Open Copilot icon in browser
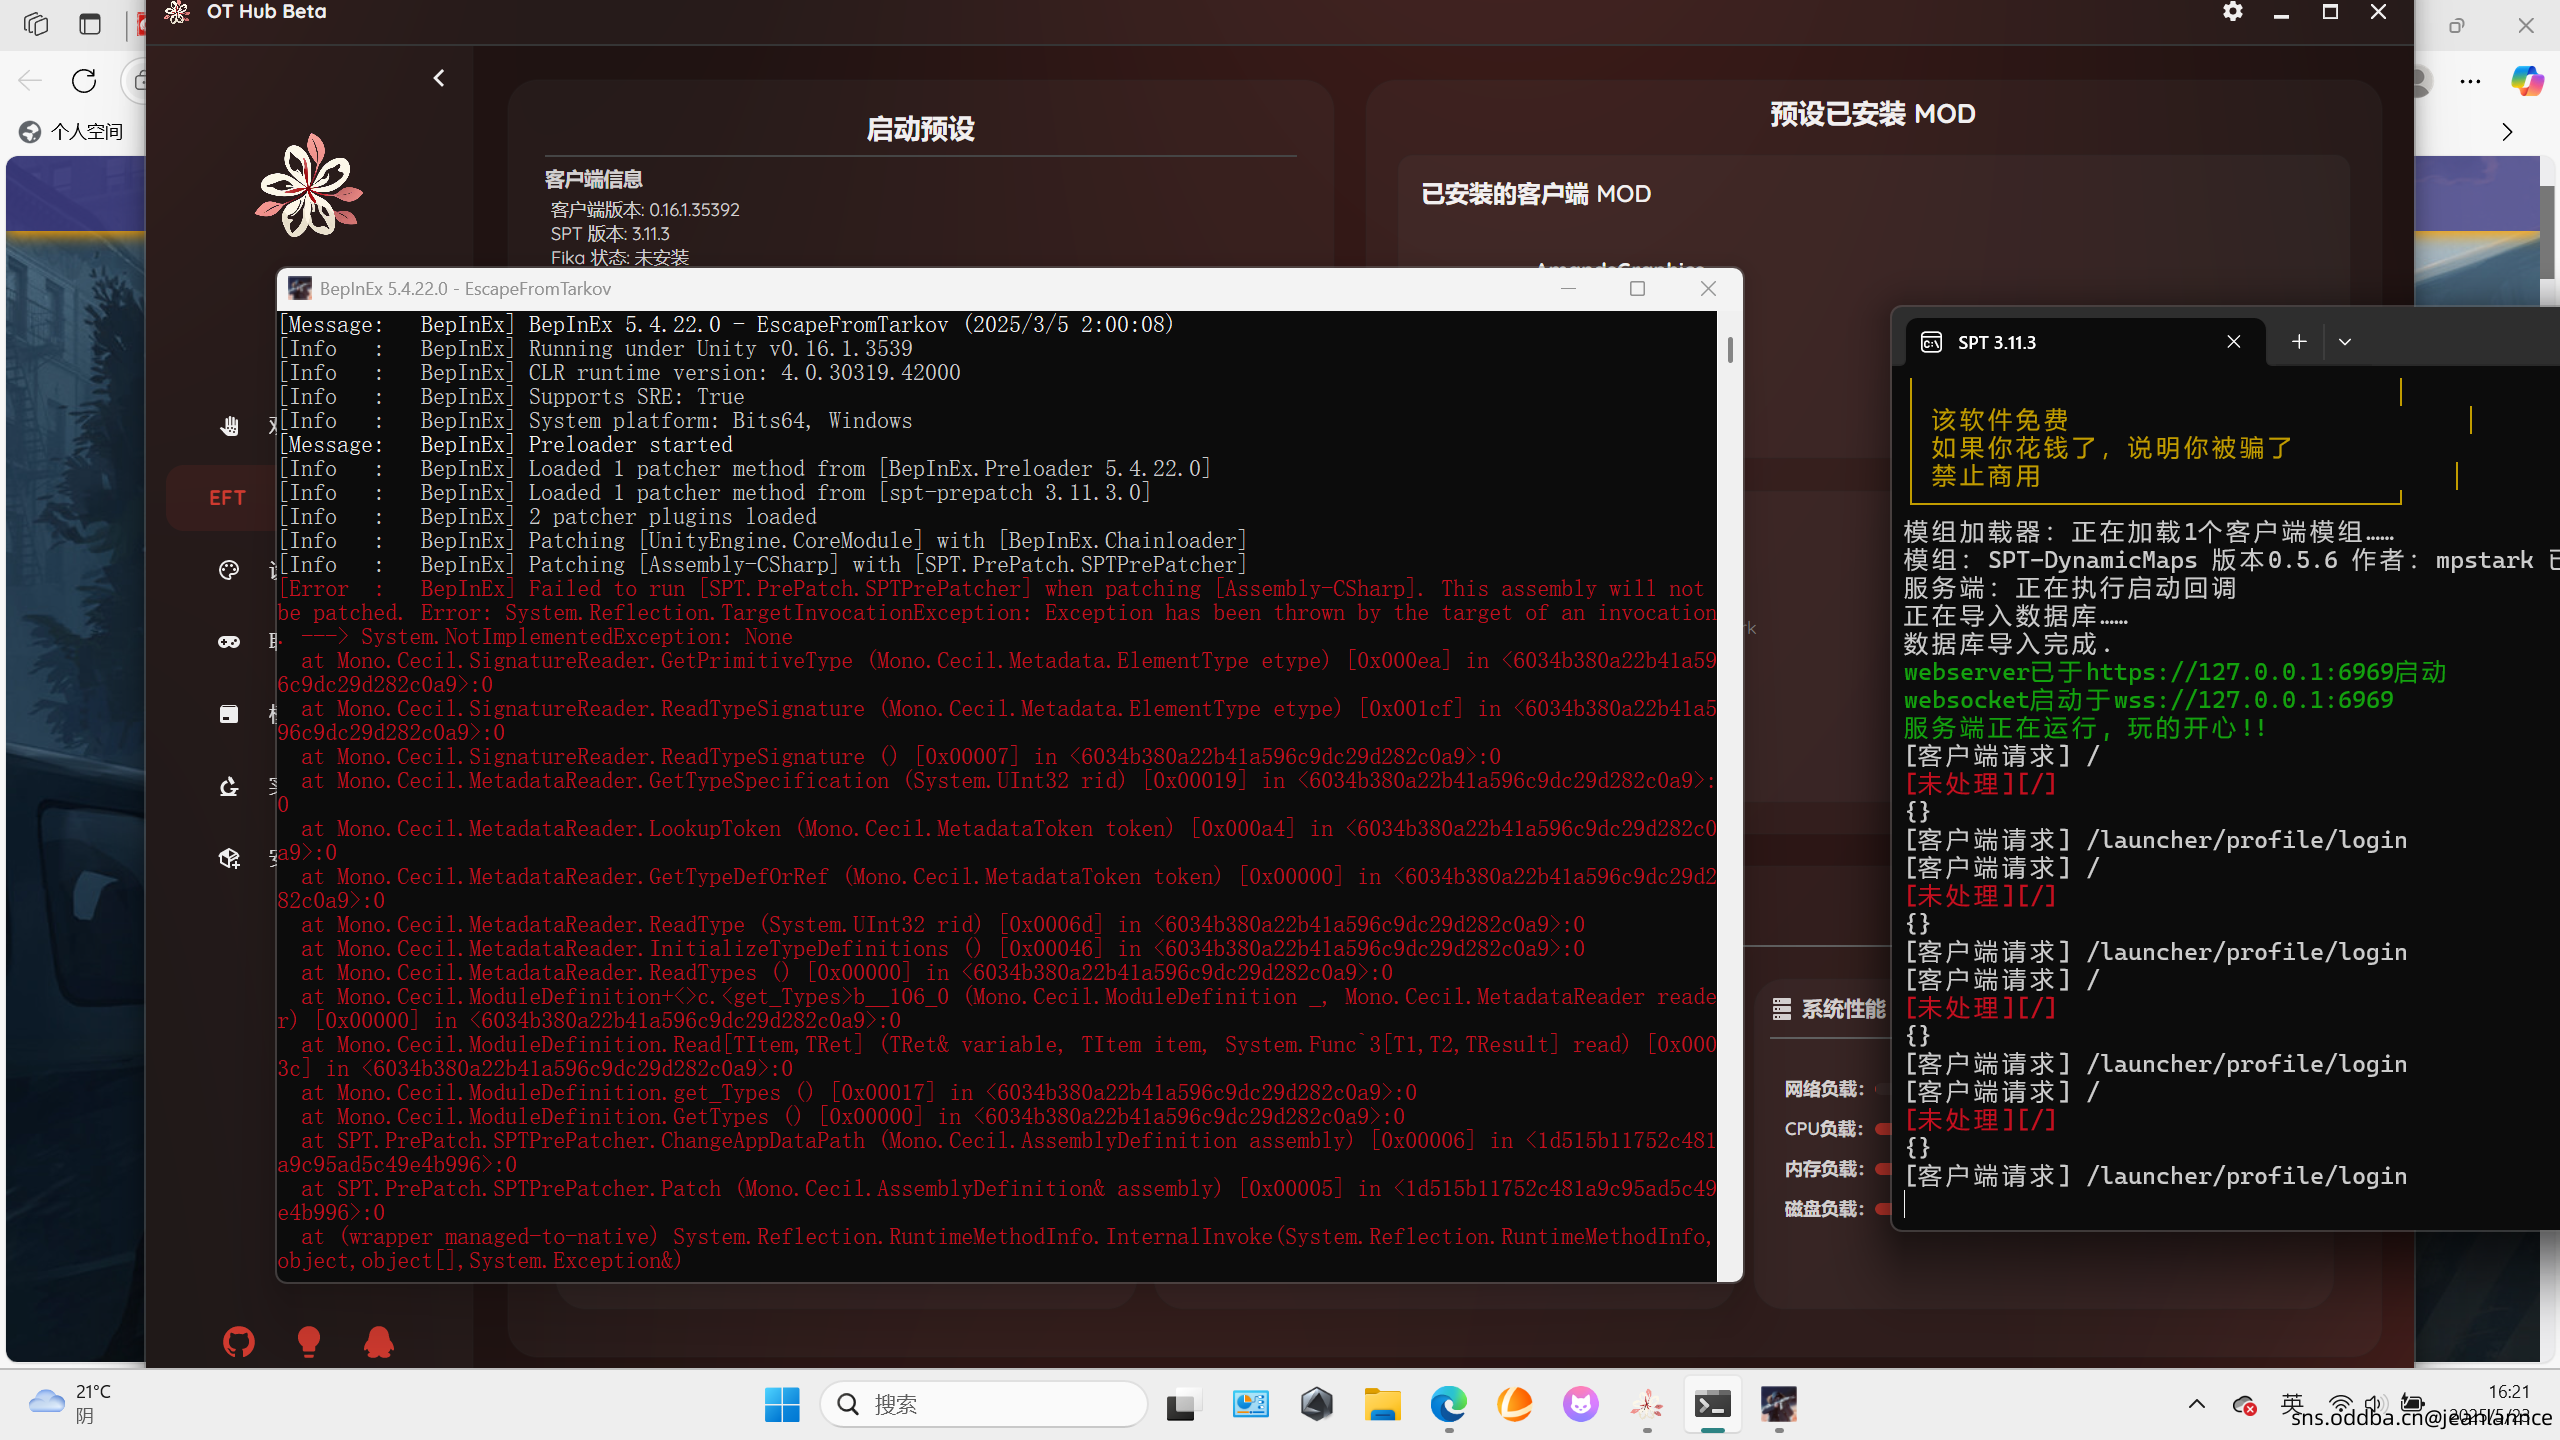Screen dimensions: 2560x1440 click(x=2527, y=81)
